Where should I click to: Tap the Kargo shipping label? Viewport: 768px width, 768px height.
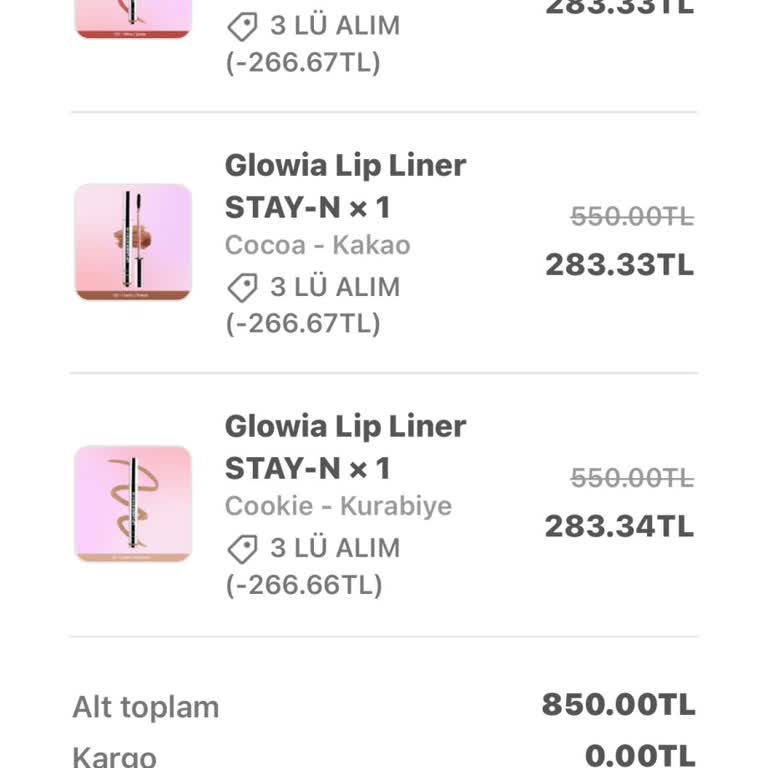tap(114, 756)
